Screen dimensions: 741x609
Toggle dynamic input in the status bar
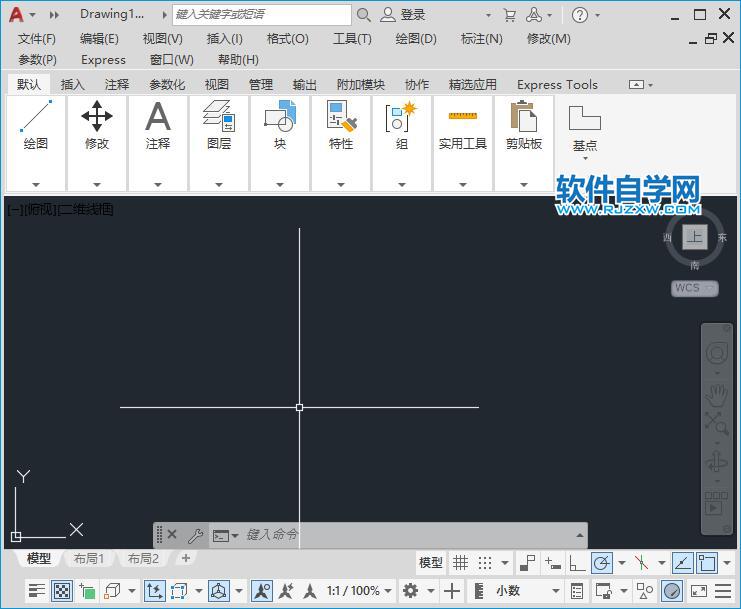tap(552, 563)
